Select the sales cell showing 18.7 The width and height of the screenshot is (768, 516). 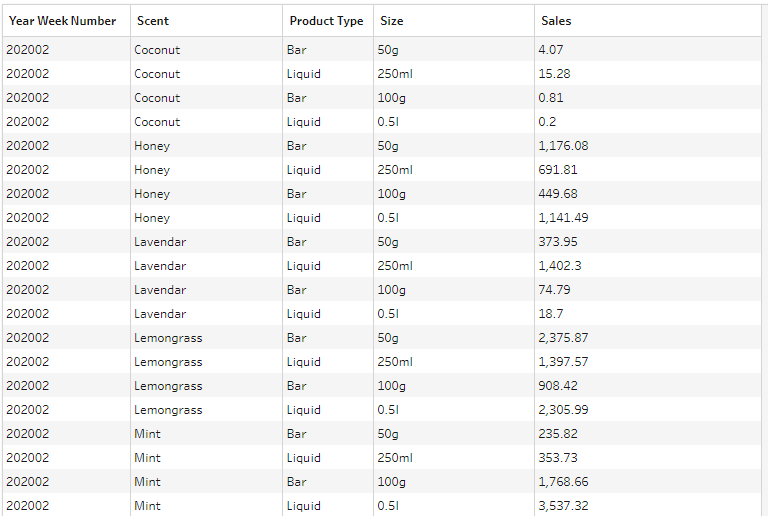(551, 314)
